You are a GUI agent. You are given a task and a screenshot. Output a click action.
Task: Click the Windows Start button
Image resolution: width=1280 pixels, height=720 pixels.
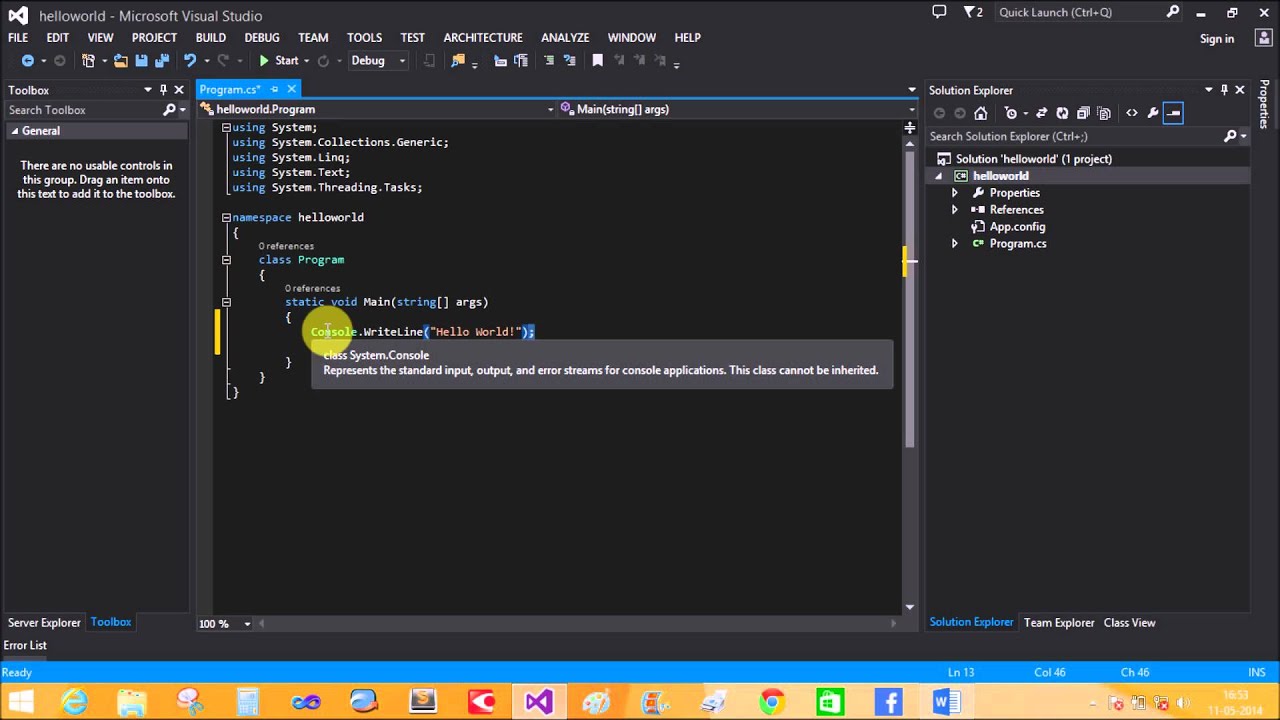20,702
